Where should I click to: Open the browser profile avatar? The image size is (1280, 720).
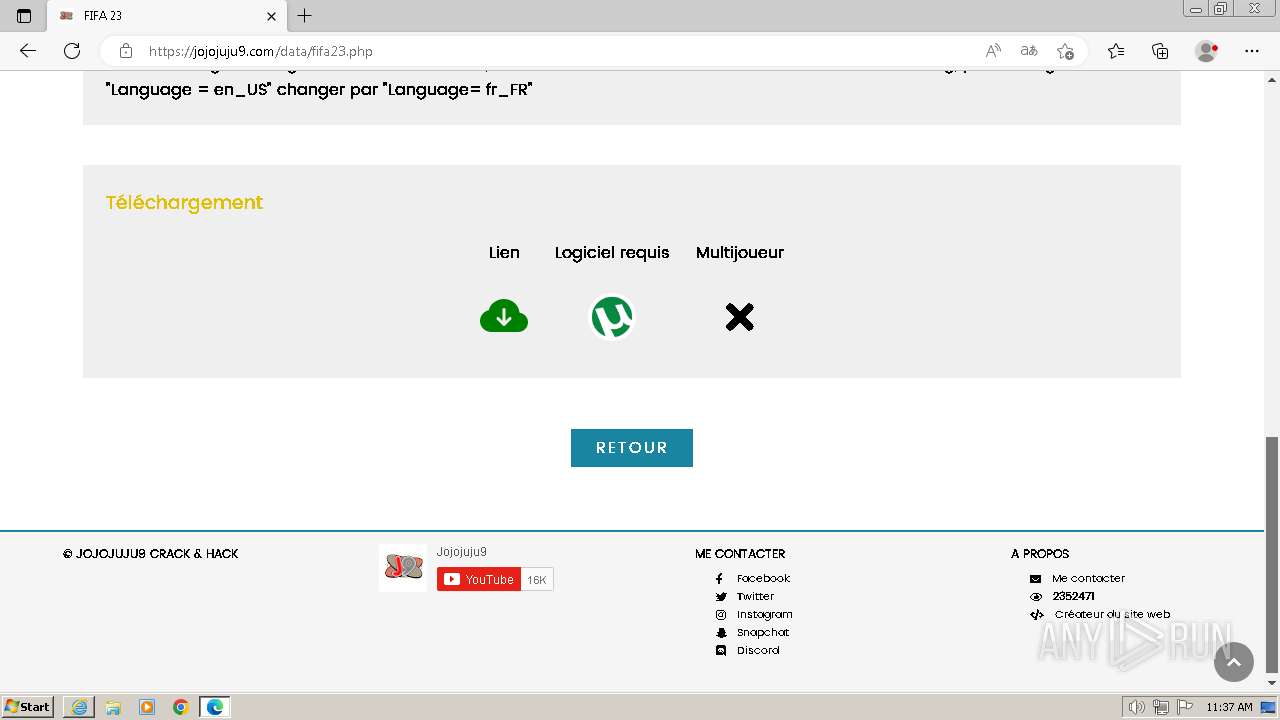tap(1206, 51)
